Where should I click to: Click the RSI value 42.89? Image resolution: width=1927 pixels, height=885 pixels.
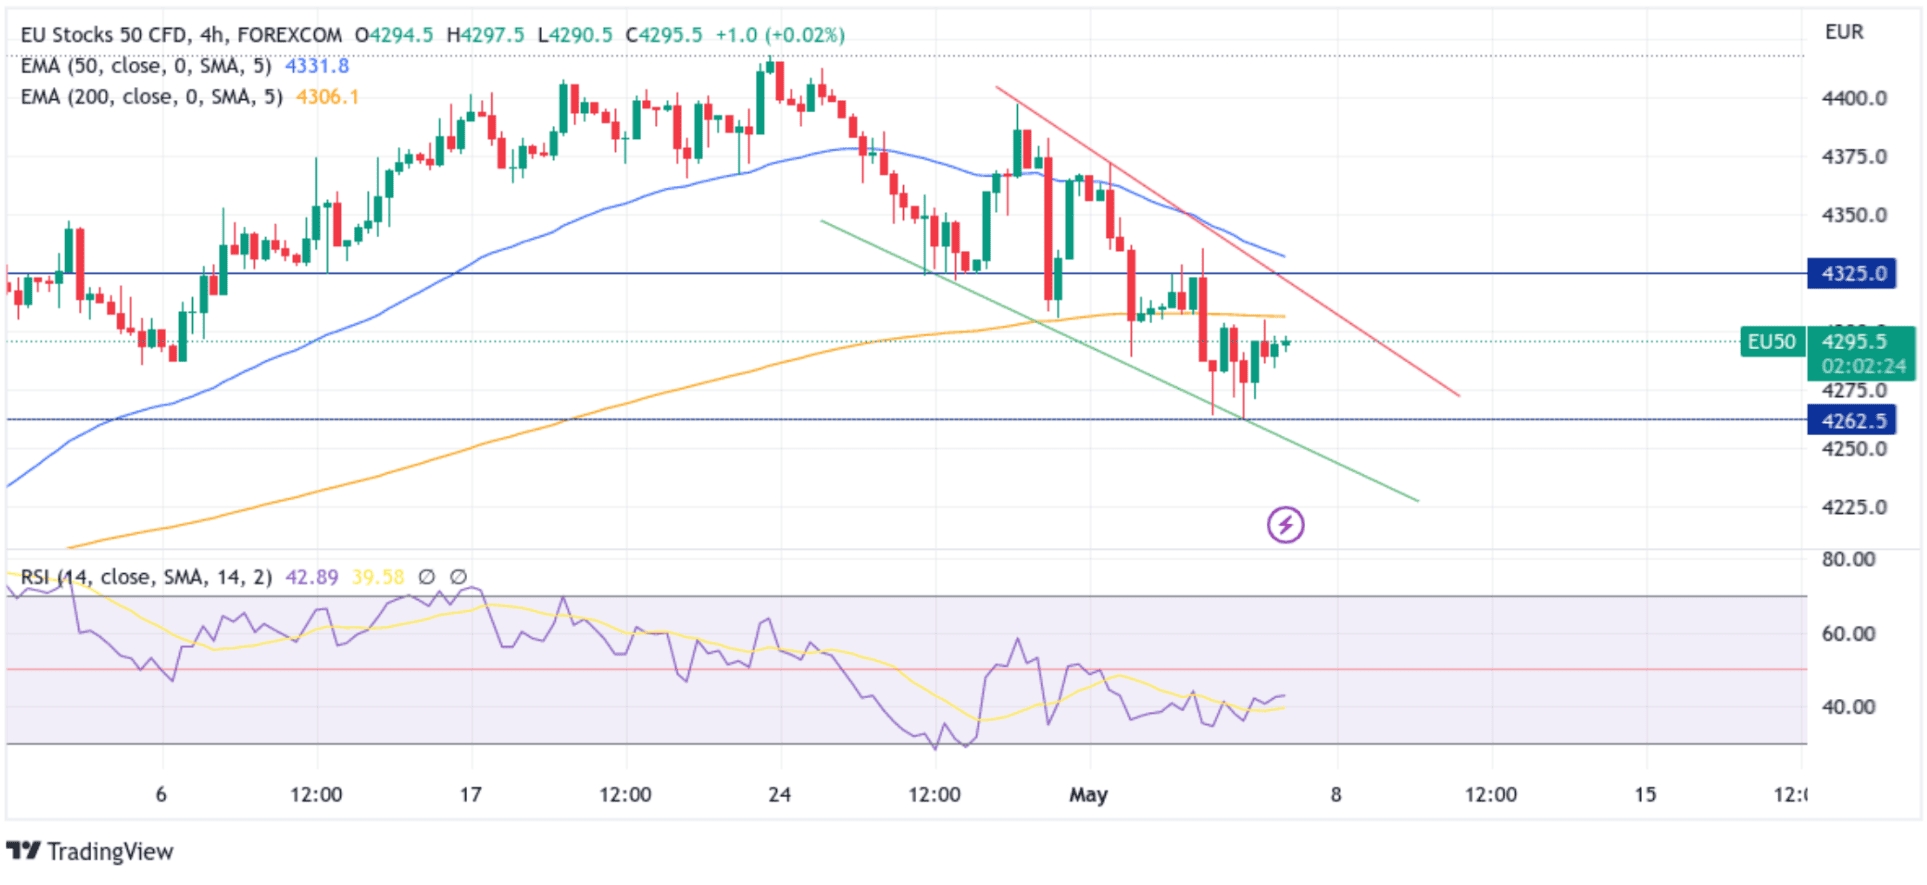[x=312, y=577]
